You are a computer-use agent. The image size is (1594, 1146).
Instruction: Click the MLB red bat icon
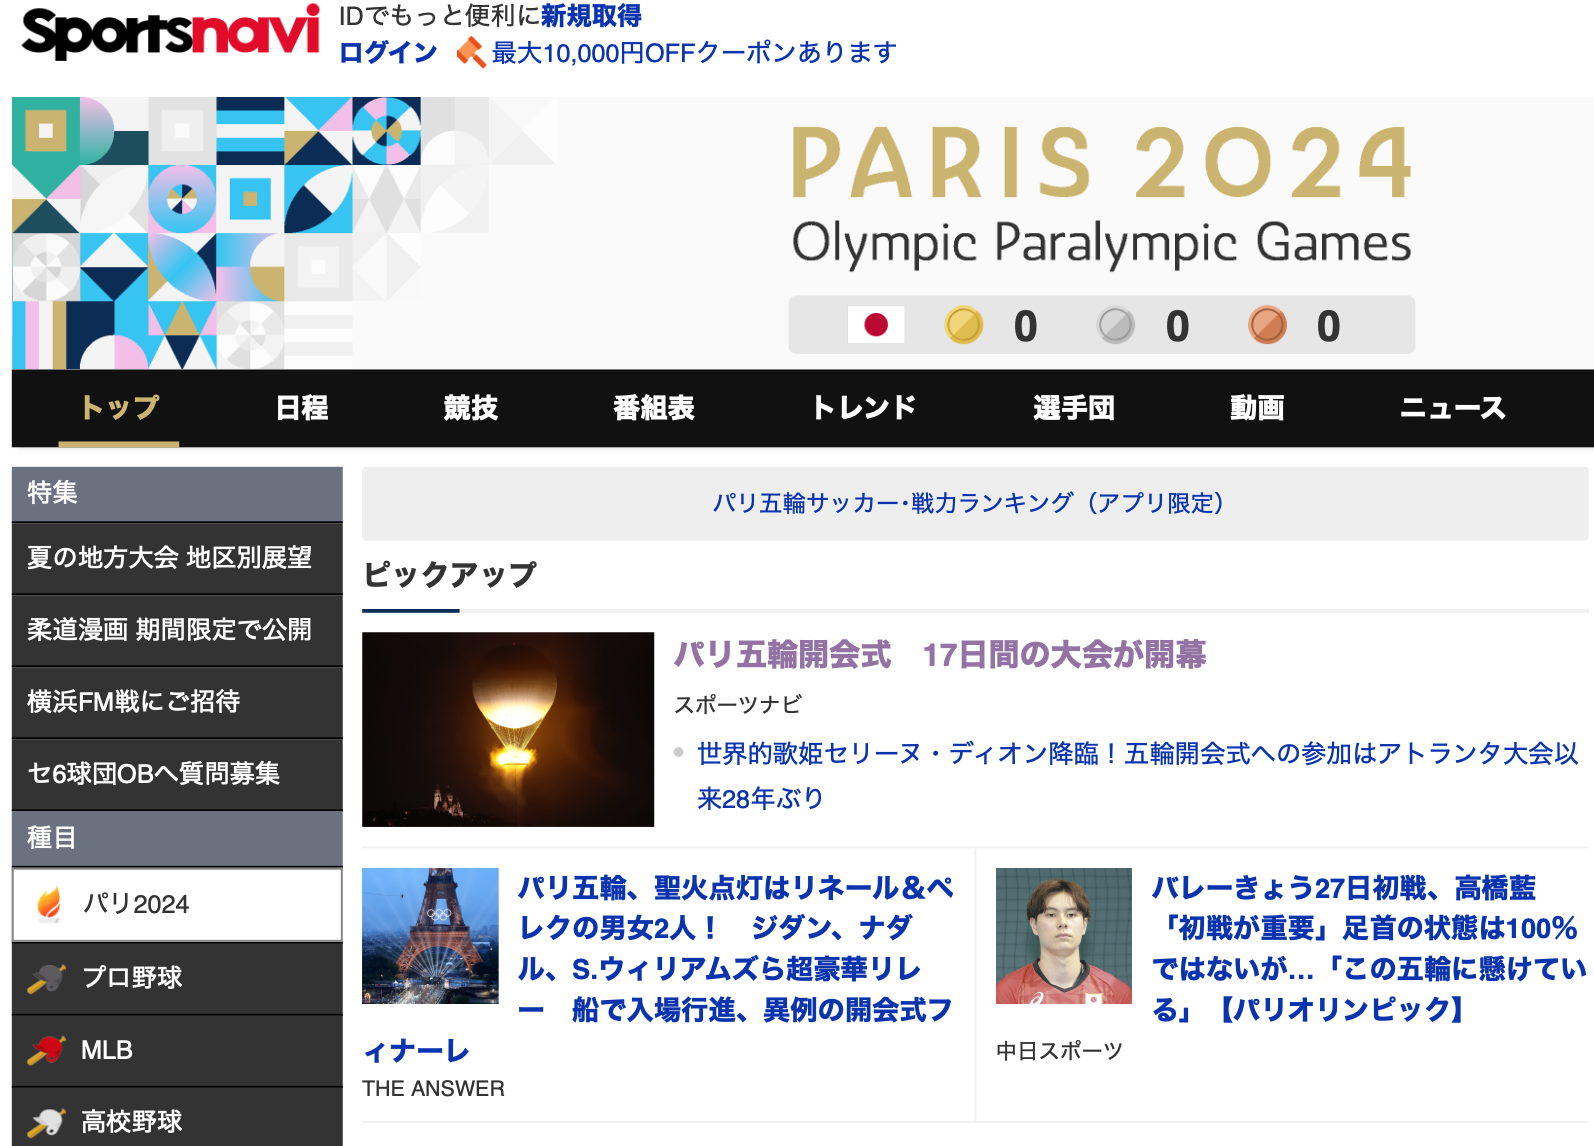46,1050
